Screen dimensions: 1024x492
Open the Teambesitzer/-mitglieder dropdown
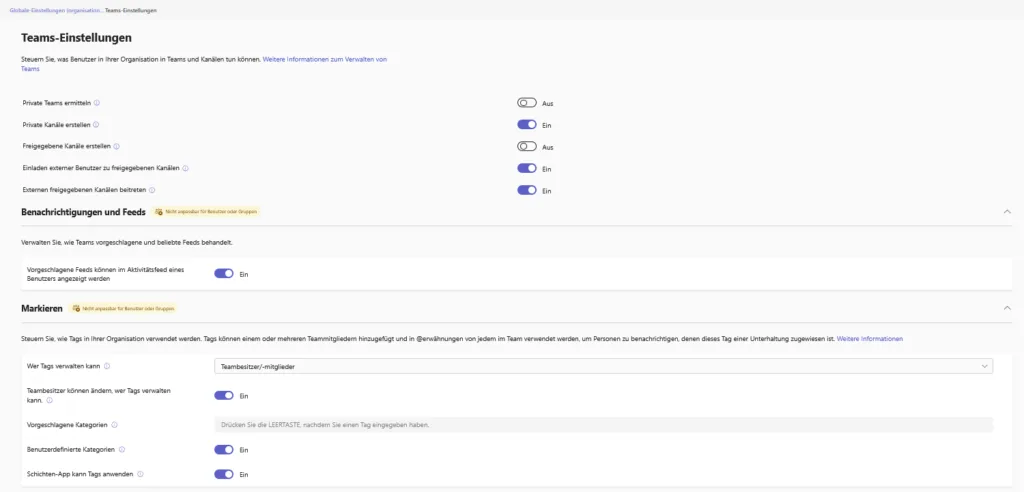click(604, 366)
